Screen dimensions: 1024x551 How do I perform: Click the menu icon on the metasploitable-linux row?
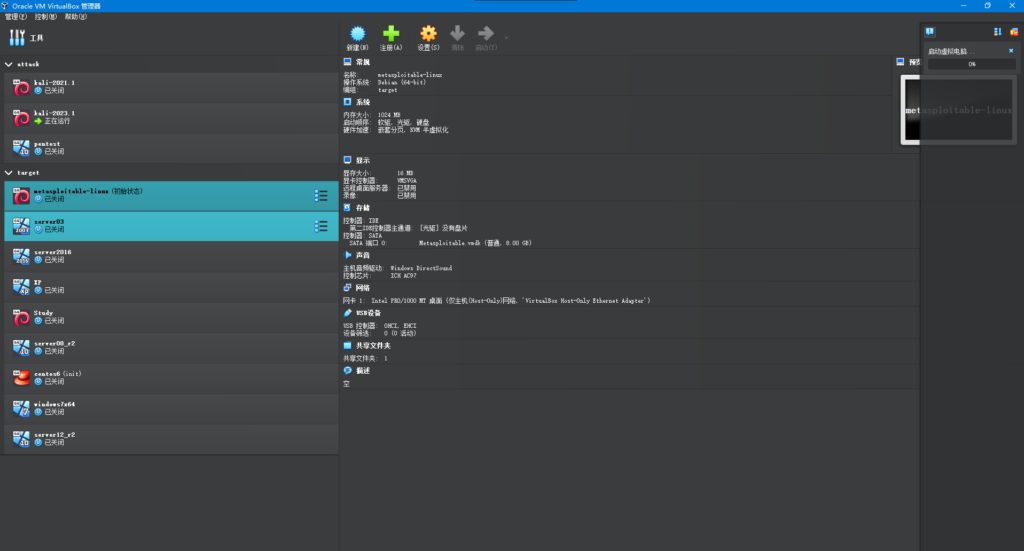tap(321, 195)
